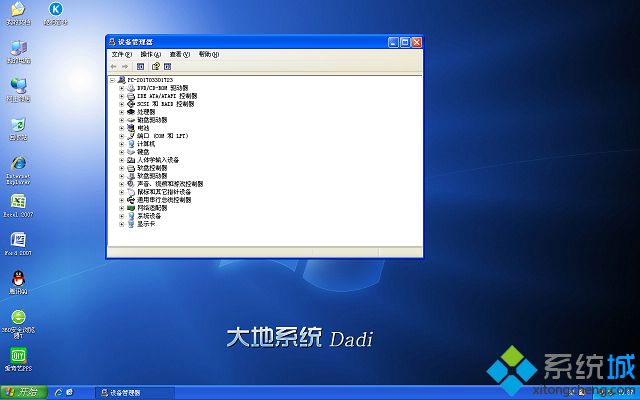Click the network adapter card icon
640x400 pixels.
click(x=131, y=208)
